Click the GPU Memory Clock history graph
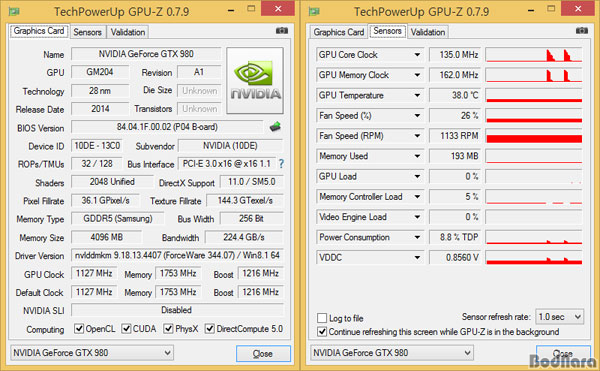The width and height of the screenshot is (600, 371). pyautogui.click(x=534, y=75)
